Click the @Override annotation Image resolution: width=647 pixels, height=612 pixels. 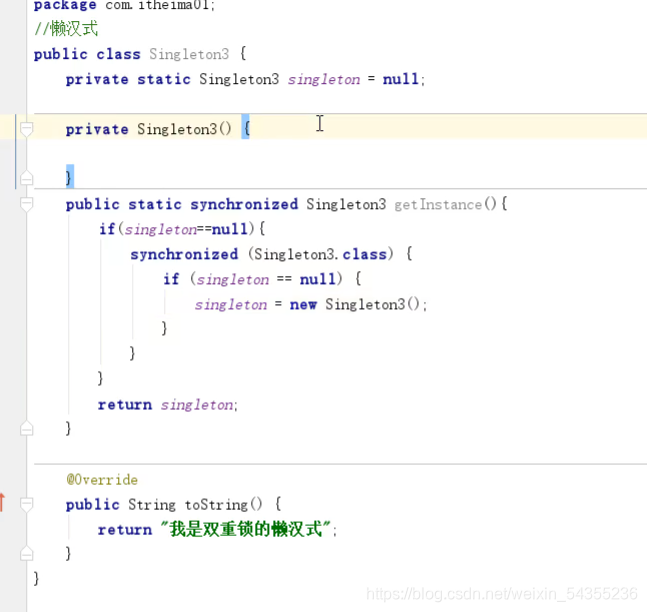102,480
